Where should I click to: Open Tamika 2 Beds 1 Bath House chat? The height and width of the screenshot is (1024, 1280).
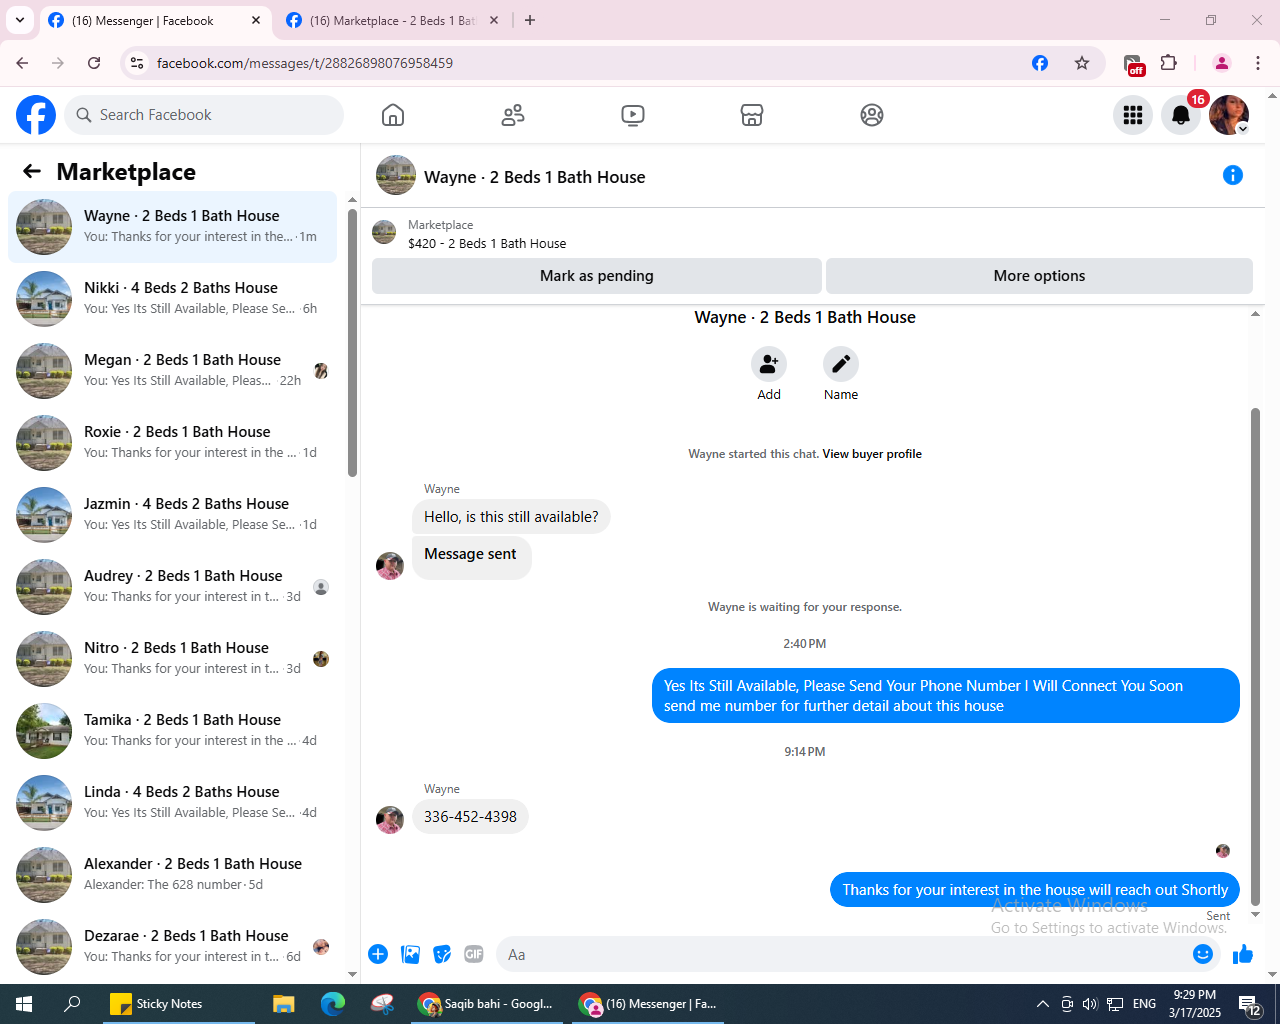(172, 731)
